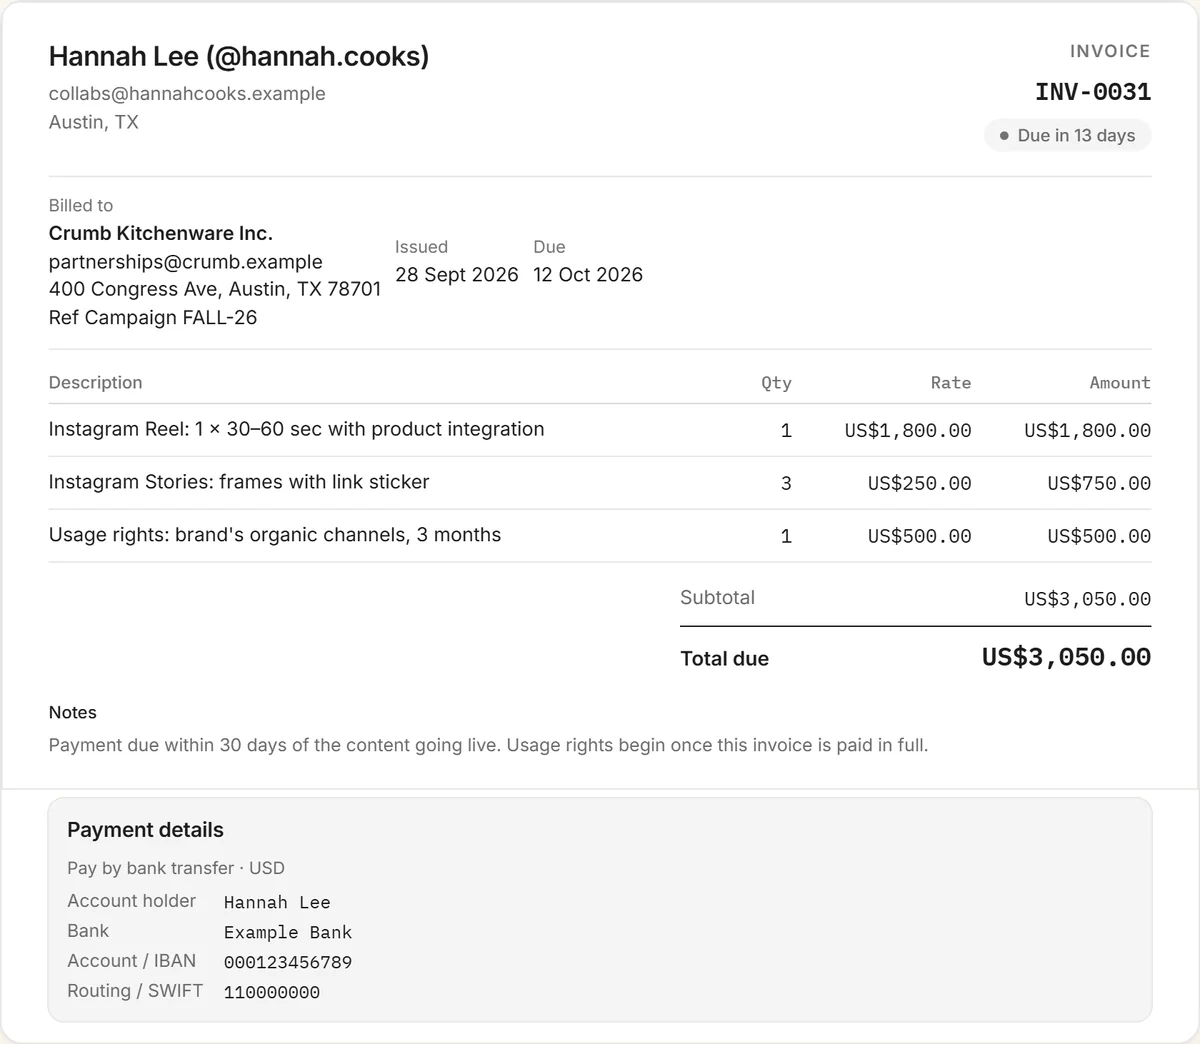The width and height of the screenshot is (1200, 1044).
Task: Click the issued date 28 Sept 2026
Action: pos(457,275)
